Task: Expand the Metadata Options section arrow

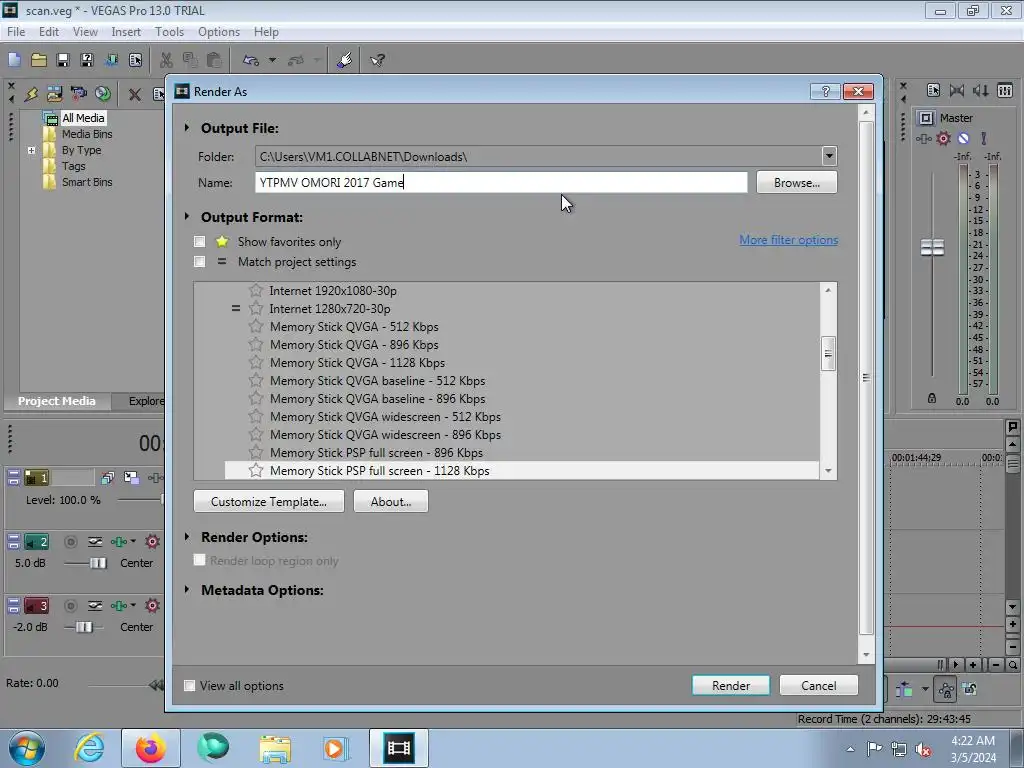Action: point(187,589)
